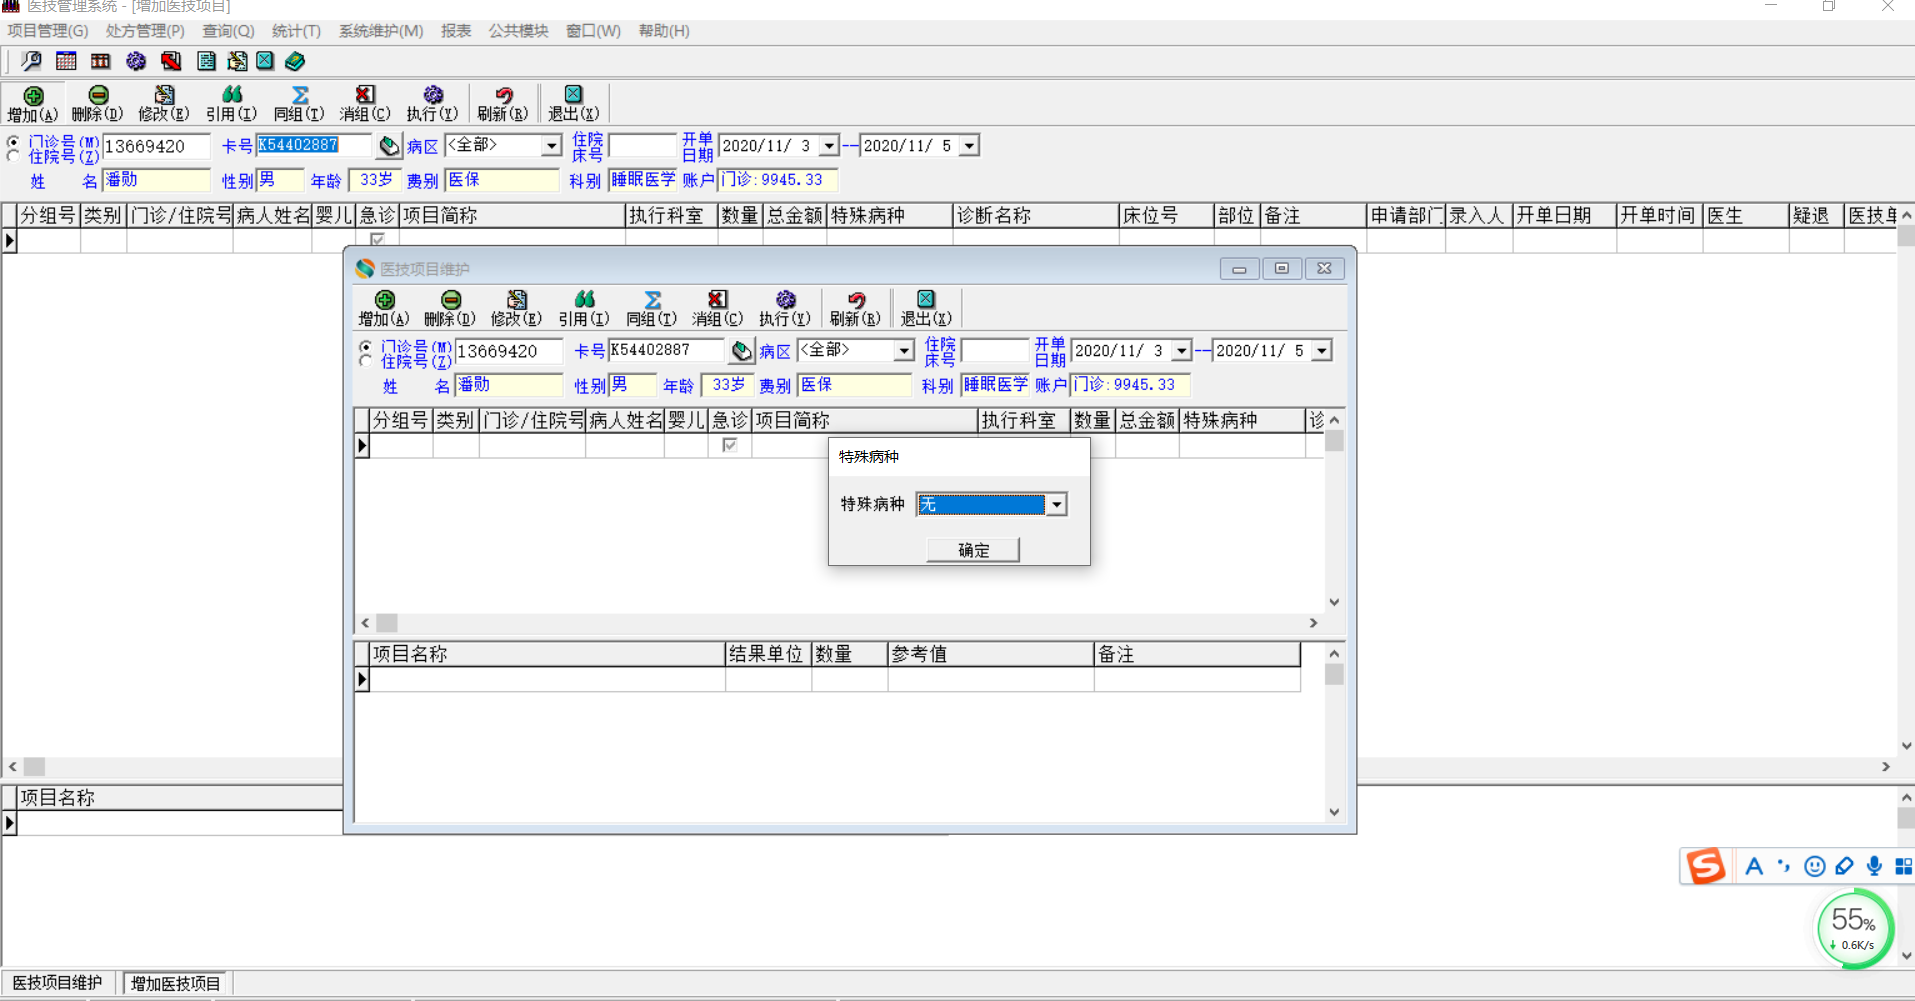Click the 确定 confirm button
This screenshot has height=1001, width=1915.
(x=973, y=550)
